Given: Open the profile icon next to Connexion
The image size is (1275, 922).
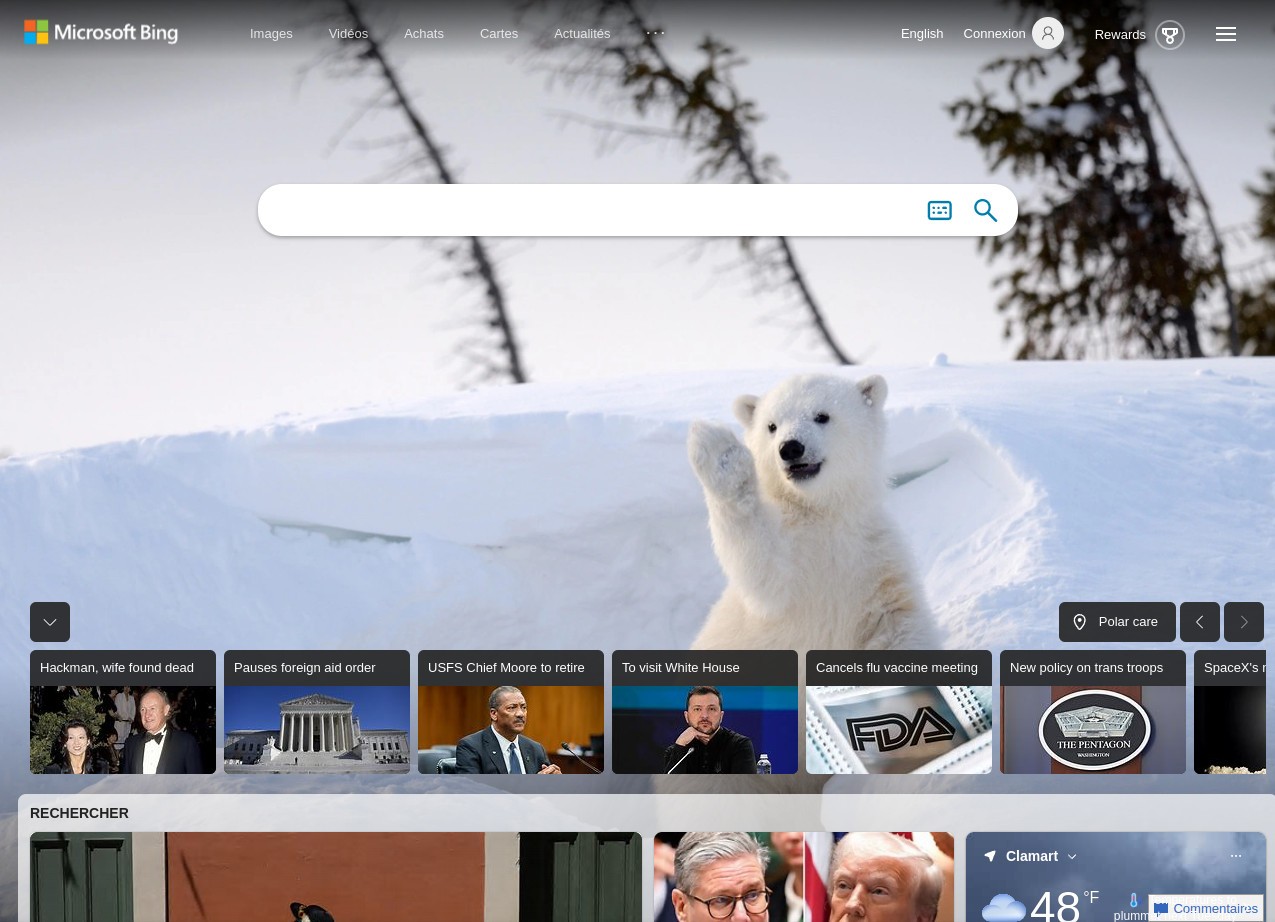Looking at the screenshot, I should 1047,33.
